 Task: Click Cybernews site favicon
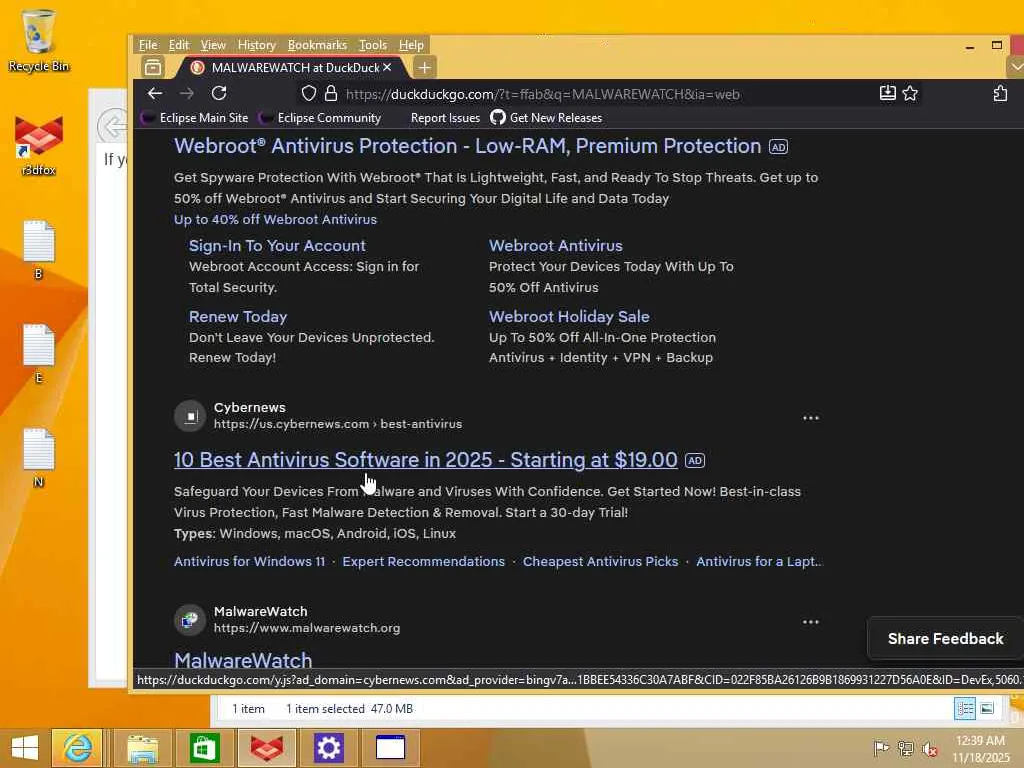click(190, 416)
